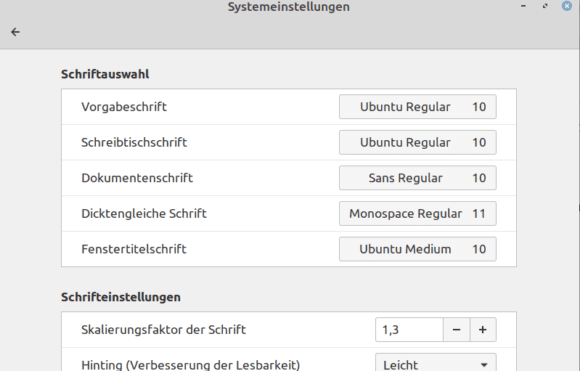Close the Systemeinstellungen window
This screenshot has height=371, width=580.
pos(567,6)
